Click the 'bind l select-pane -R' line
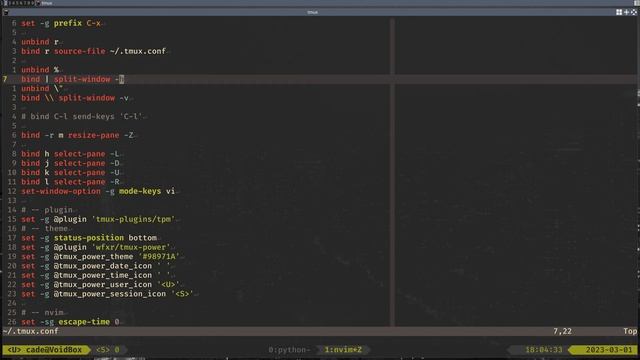 click(x=70, y=182)
